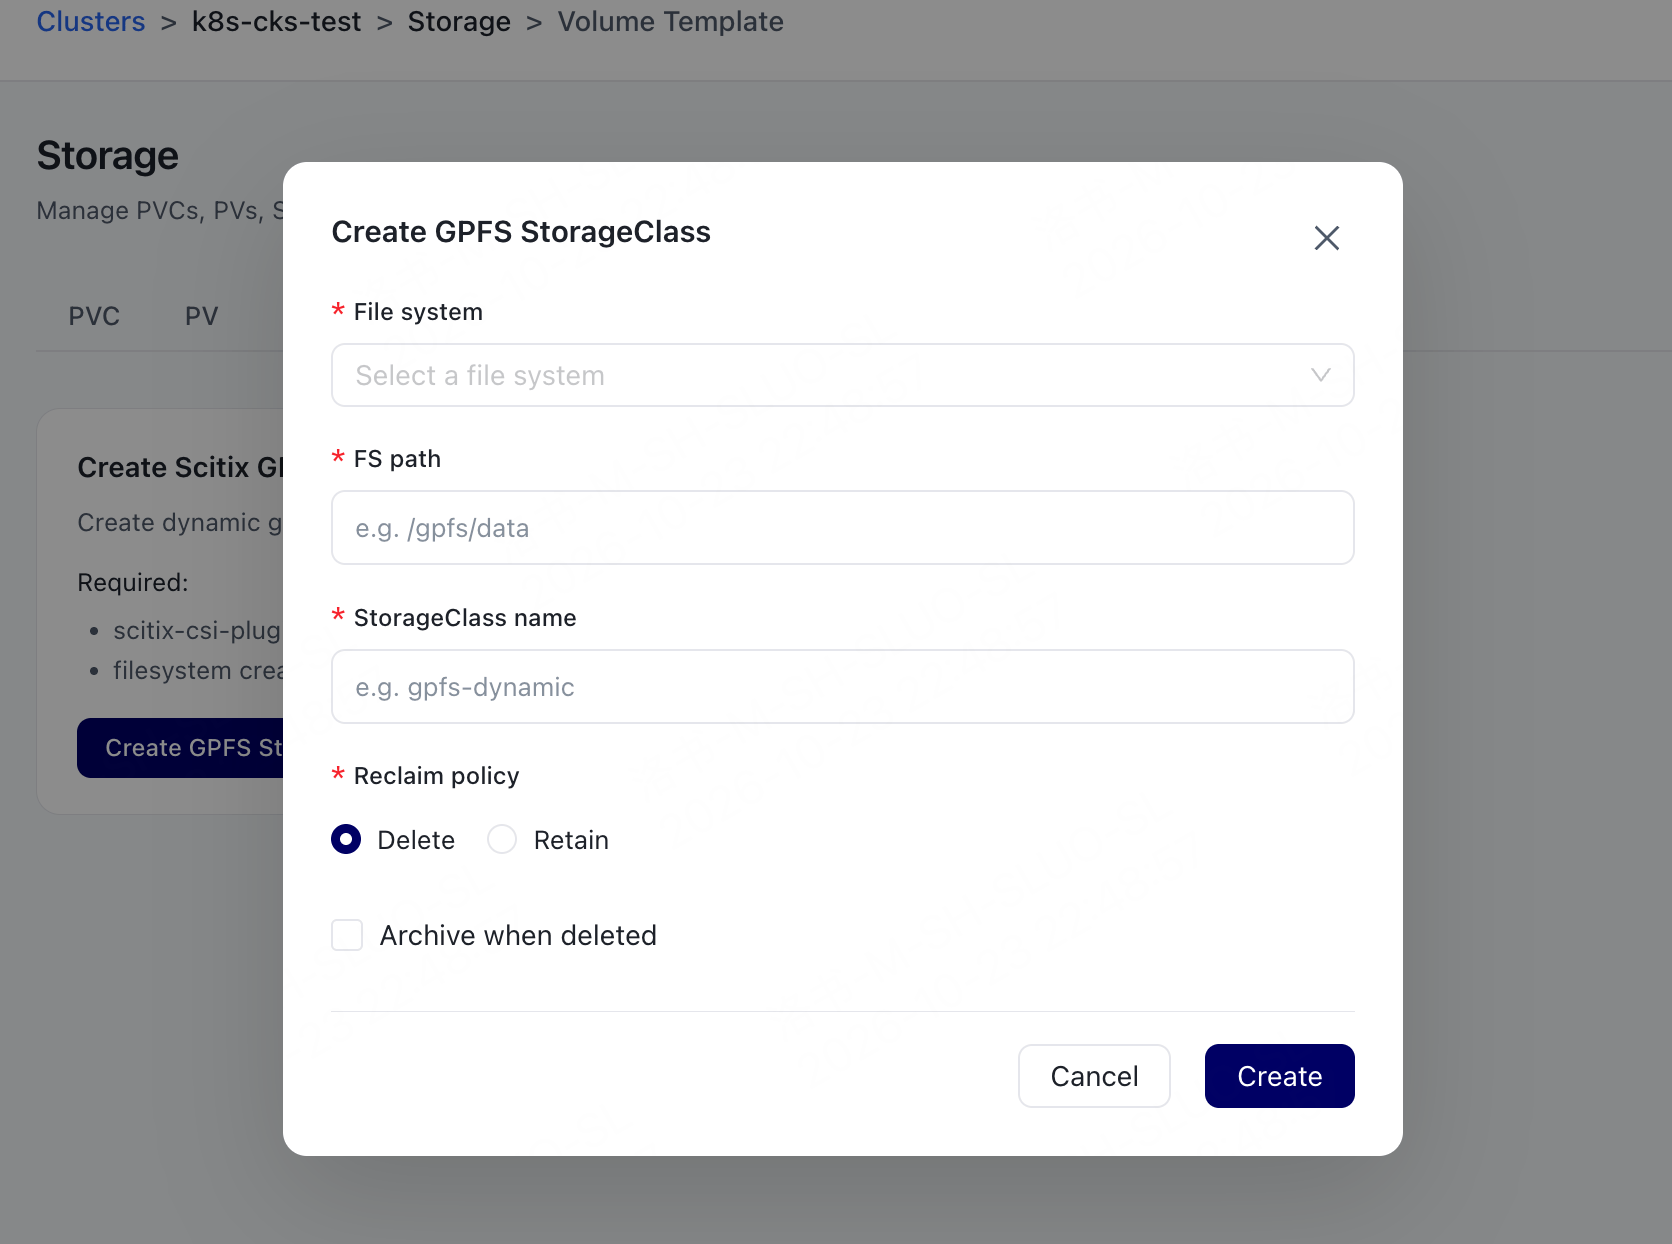1672x1244 pixels.
Task: Switch to the PV tab
Action: pyautogui.click(x=201, y=316)
